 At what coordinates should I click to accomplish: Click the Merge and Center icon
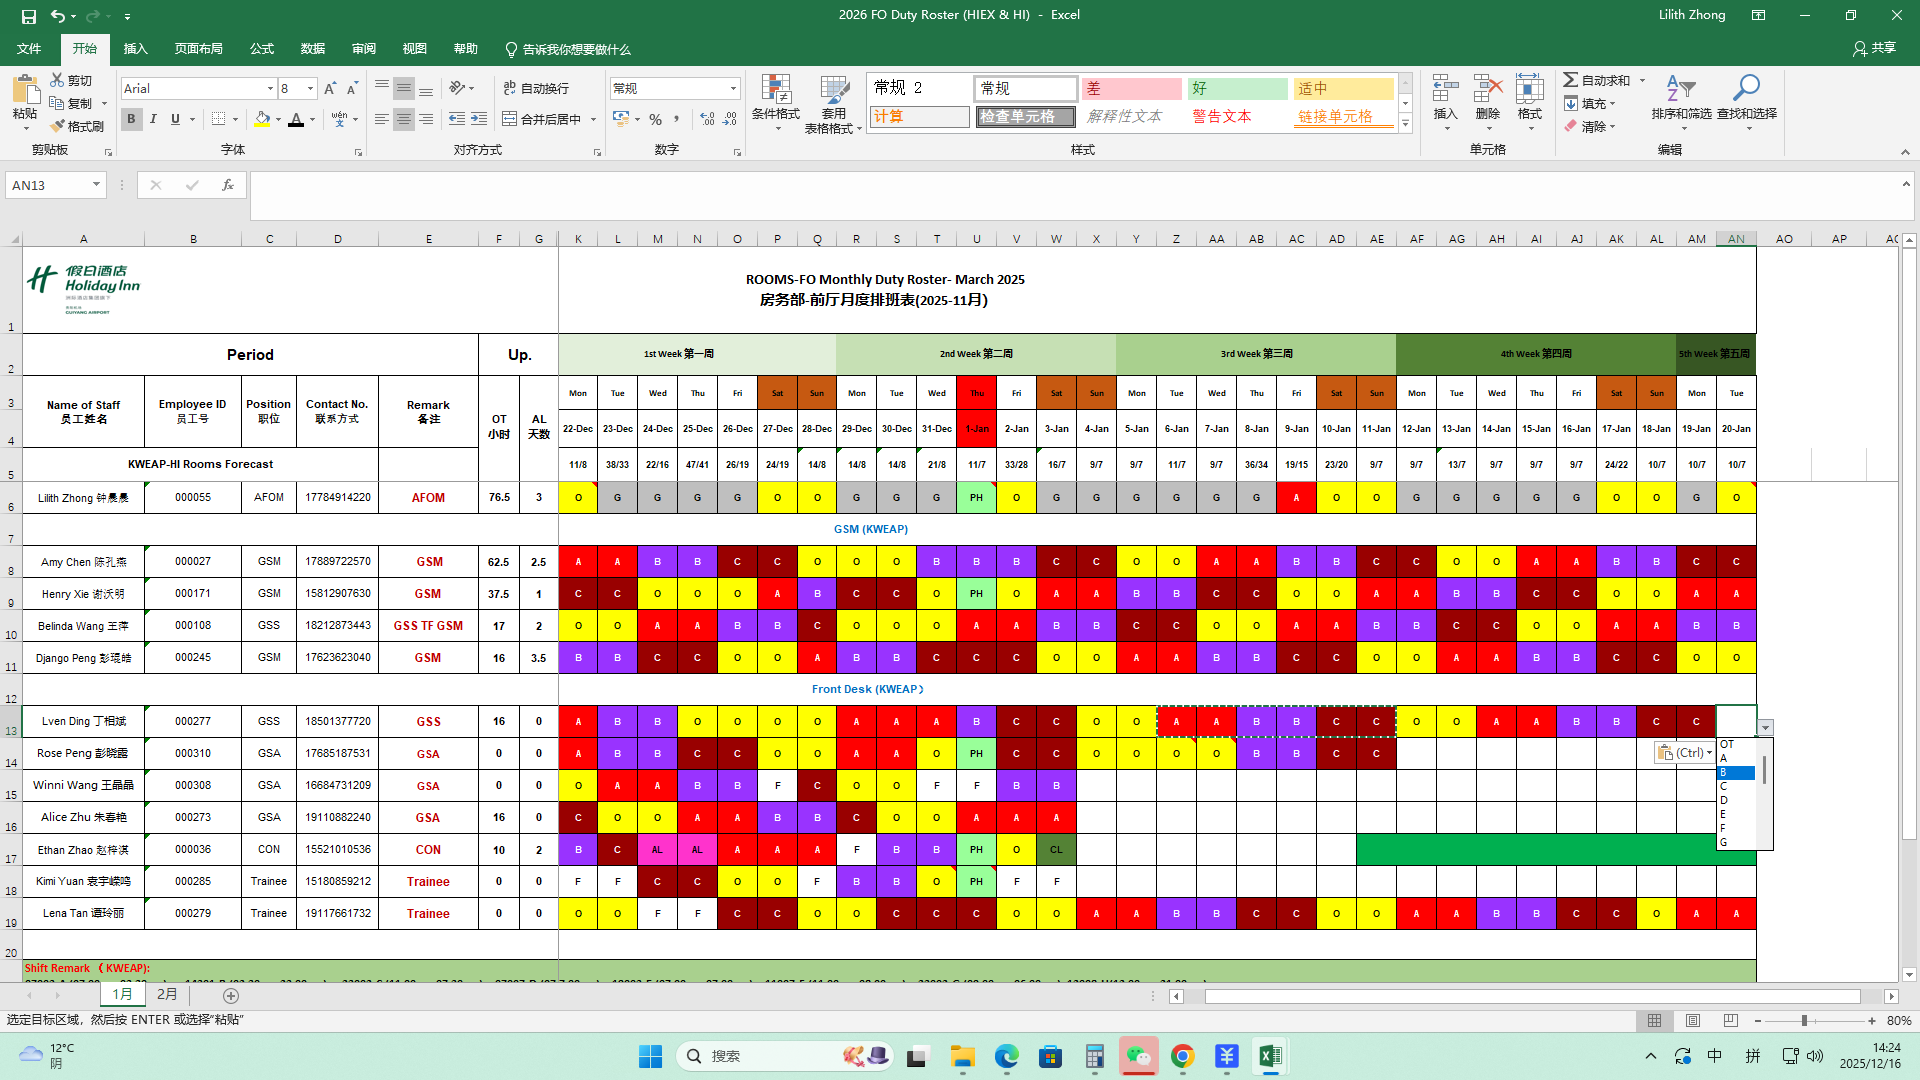[x=510, y=119]
